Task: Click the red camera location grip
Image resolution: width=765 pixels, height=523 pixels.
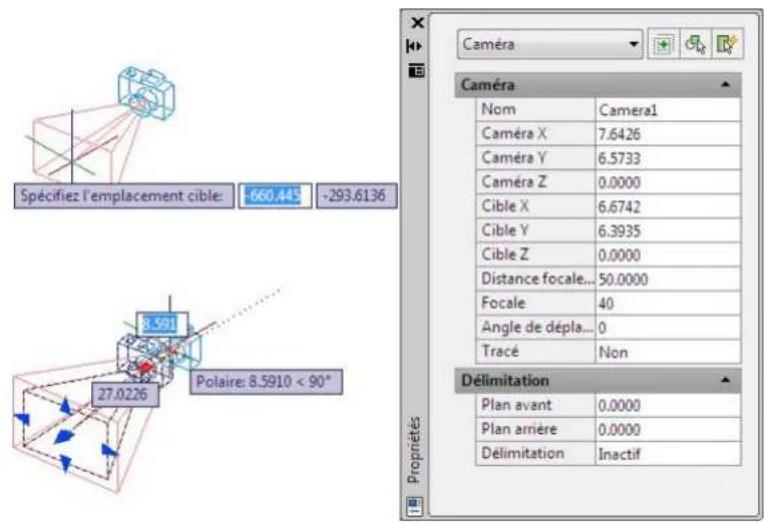Action: click(145, 367)
